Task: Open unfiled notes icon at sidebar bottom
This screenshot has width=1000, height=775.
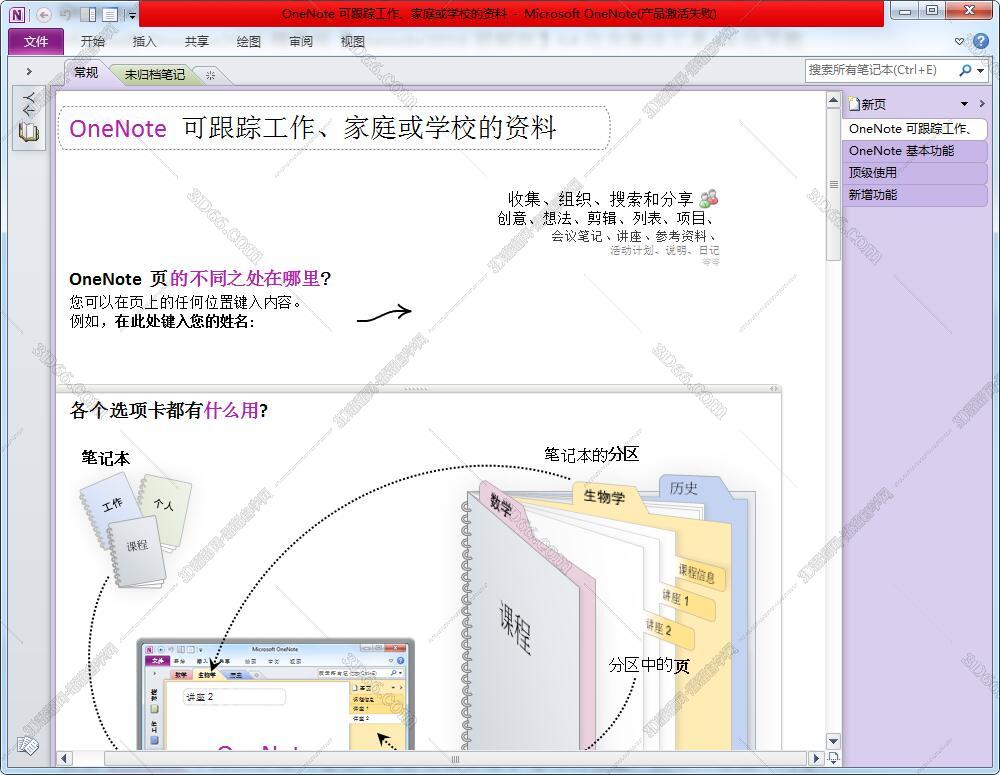Action: (x=28, y=744)
